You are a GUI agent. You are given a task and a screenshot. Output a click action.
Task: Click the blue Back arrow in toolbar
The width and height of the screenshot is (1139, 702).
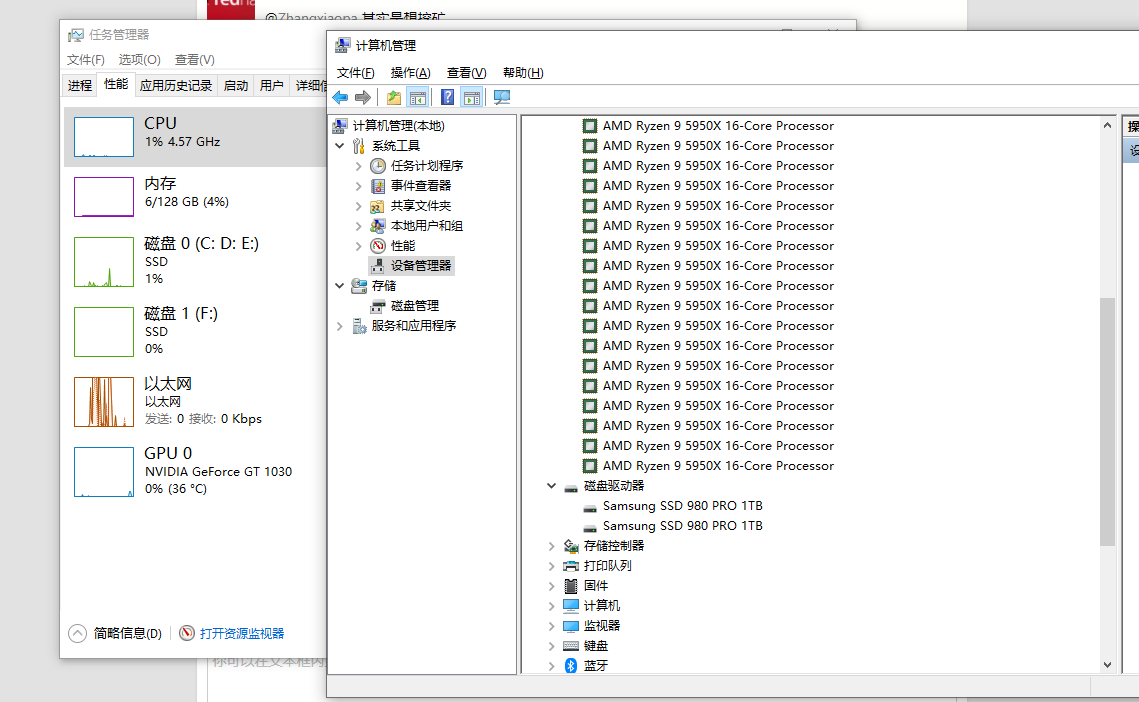[x=340, y=97]
